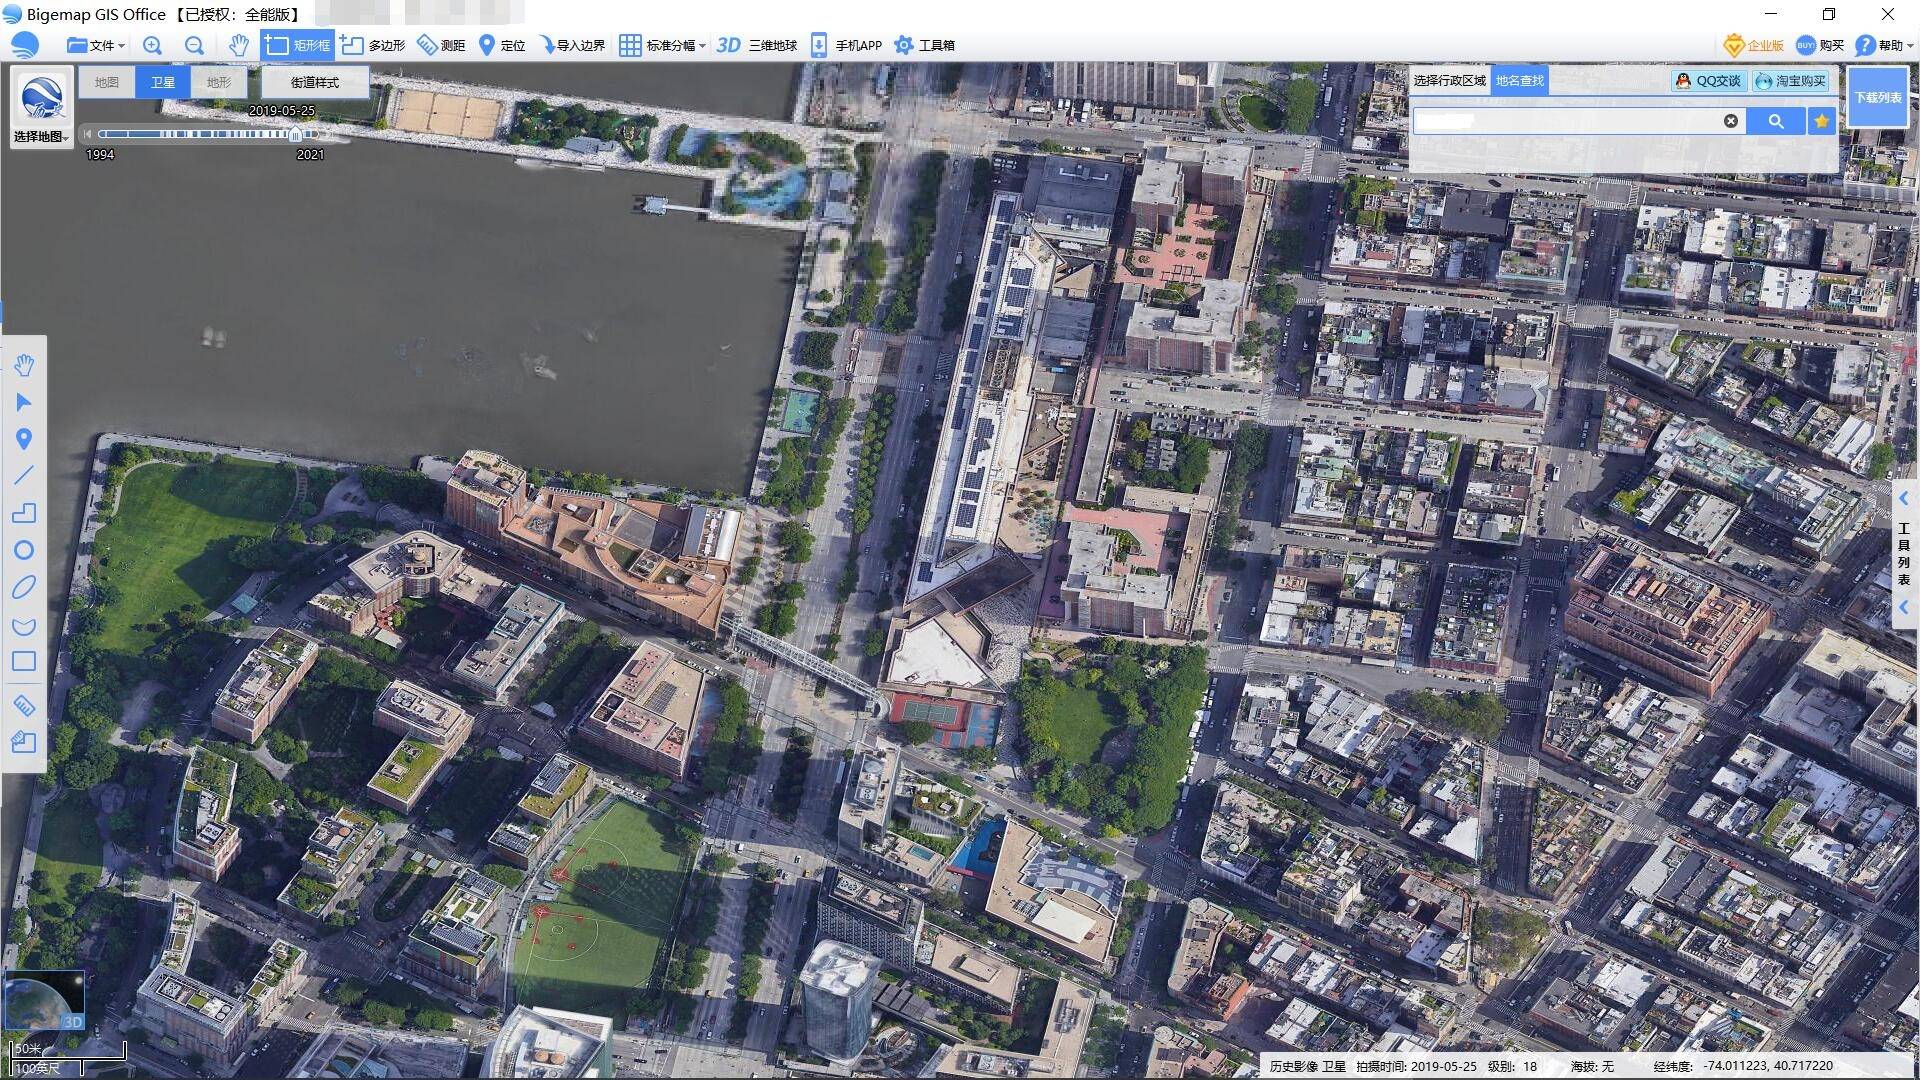This screenshot has height=1080, width=1920.
Task: Open the 下载列表 download list
Action: pos(1878,97)
